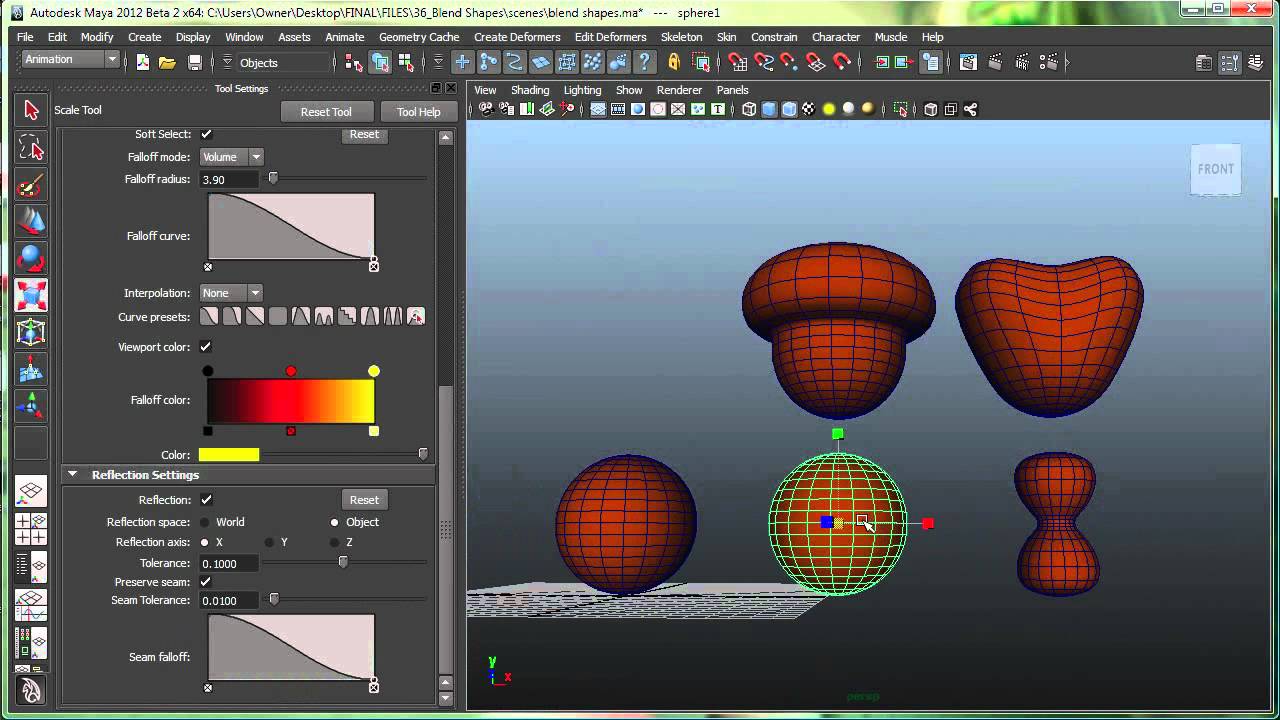Switch to the four-view layout
This screenshot has height=720, width=1280.
31,529
